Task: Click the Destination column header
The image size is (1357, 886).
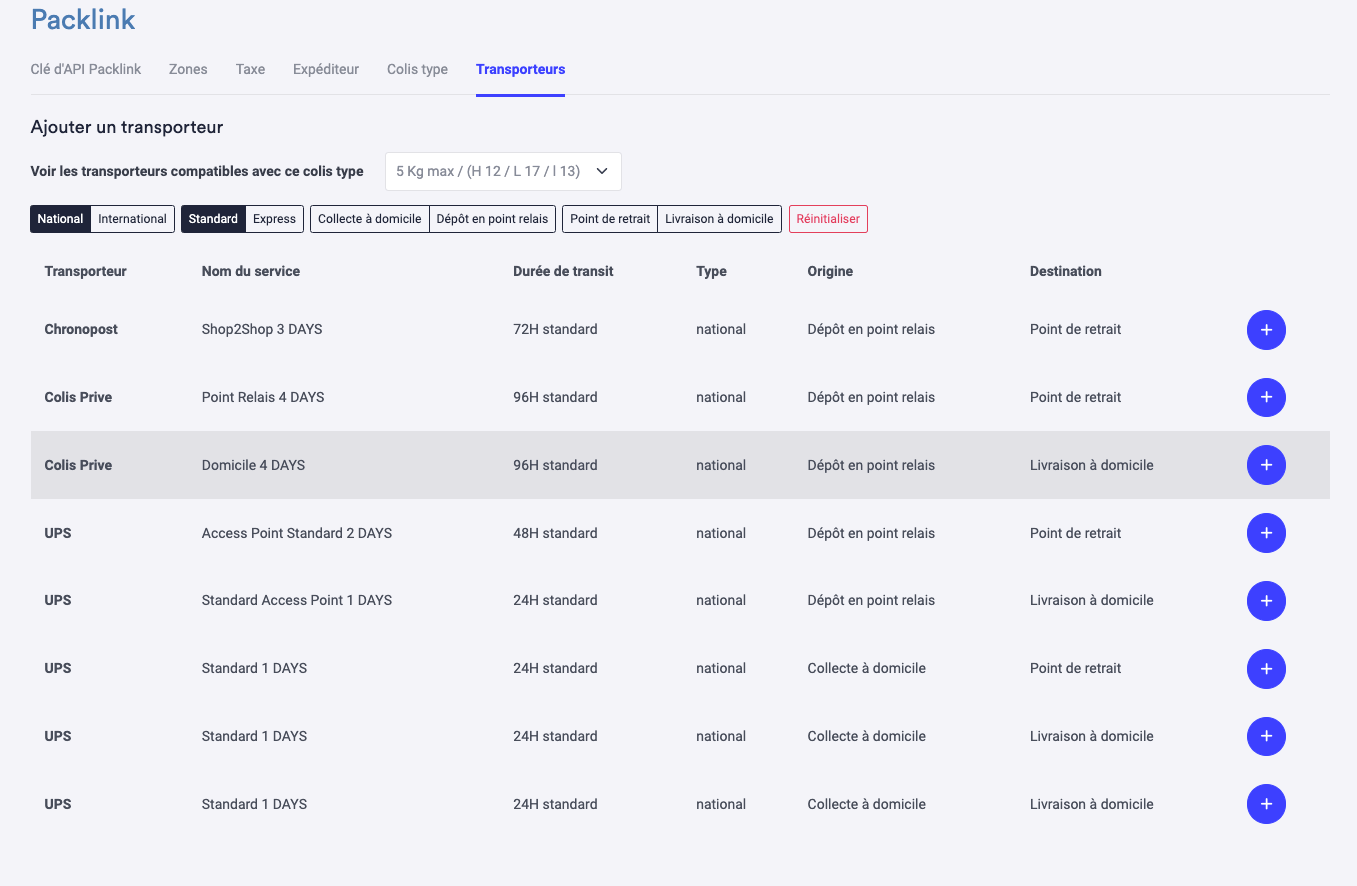Action: point(1066,271)
